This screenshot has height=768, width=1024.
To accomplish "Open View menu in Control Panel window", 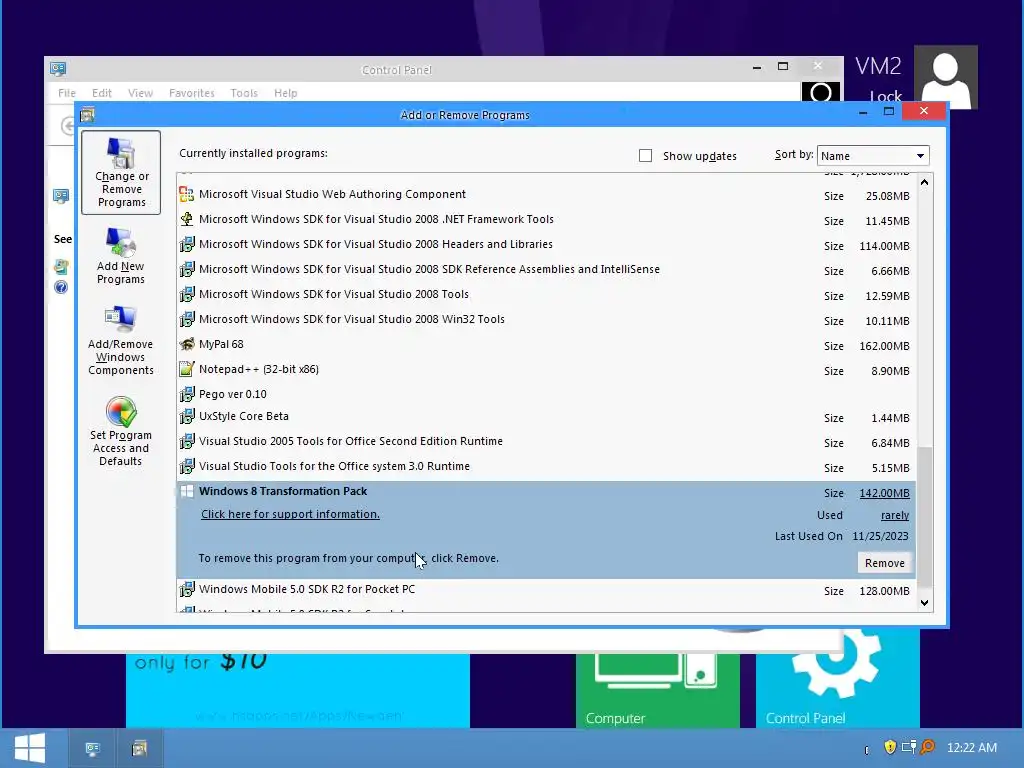I will [140, 93].
